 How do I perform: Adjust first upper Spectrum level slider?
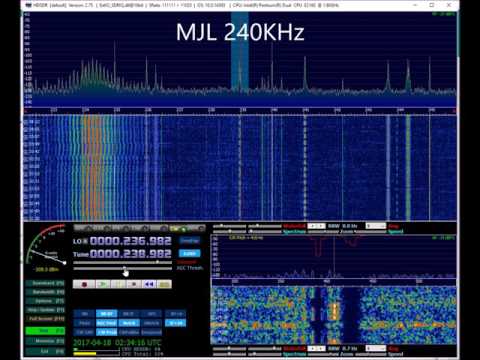(230, 232)
